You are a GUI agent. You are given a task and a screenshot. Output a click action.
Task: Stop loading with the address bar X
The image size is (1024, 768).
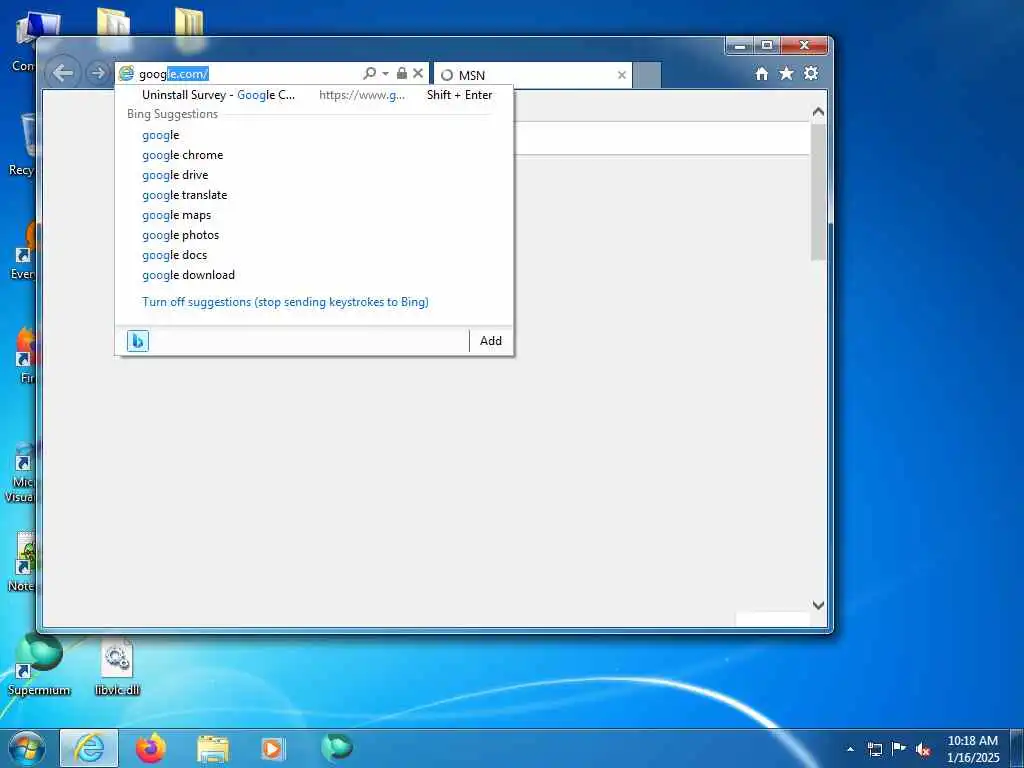418,73
